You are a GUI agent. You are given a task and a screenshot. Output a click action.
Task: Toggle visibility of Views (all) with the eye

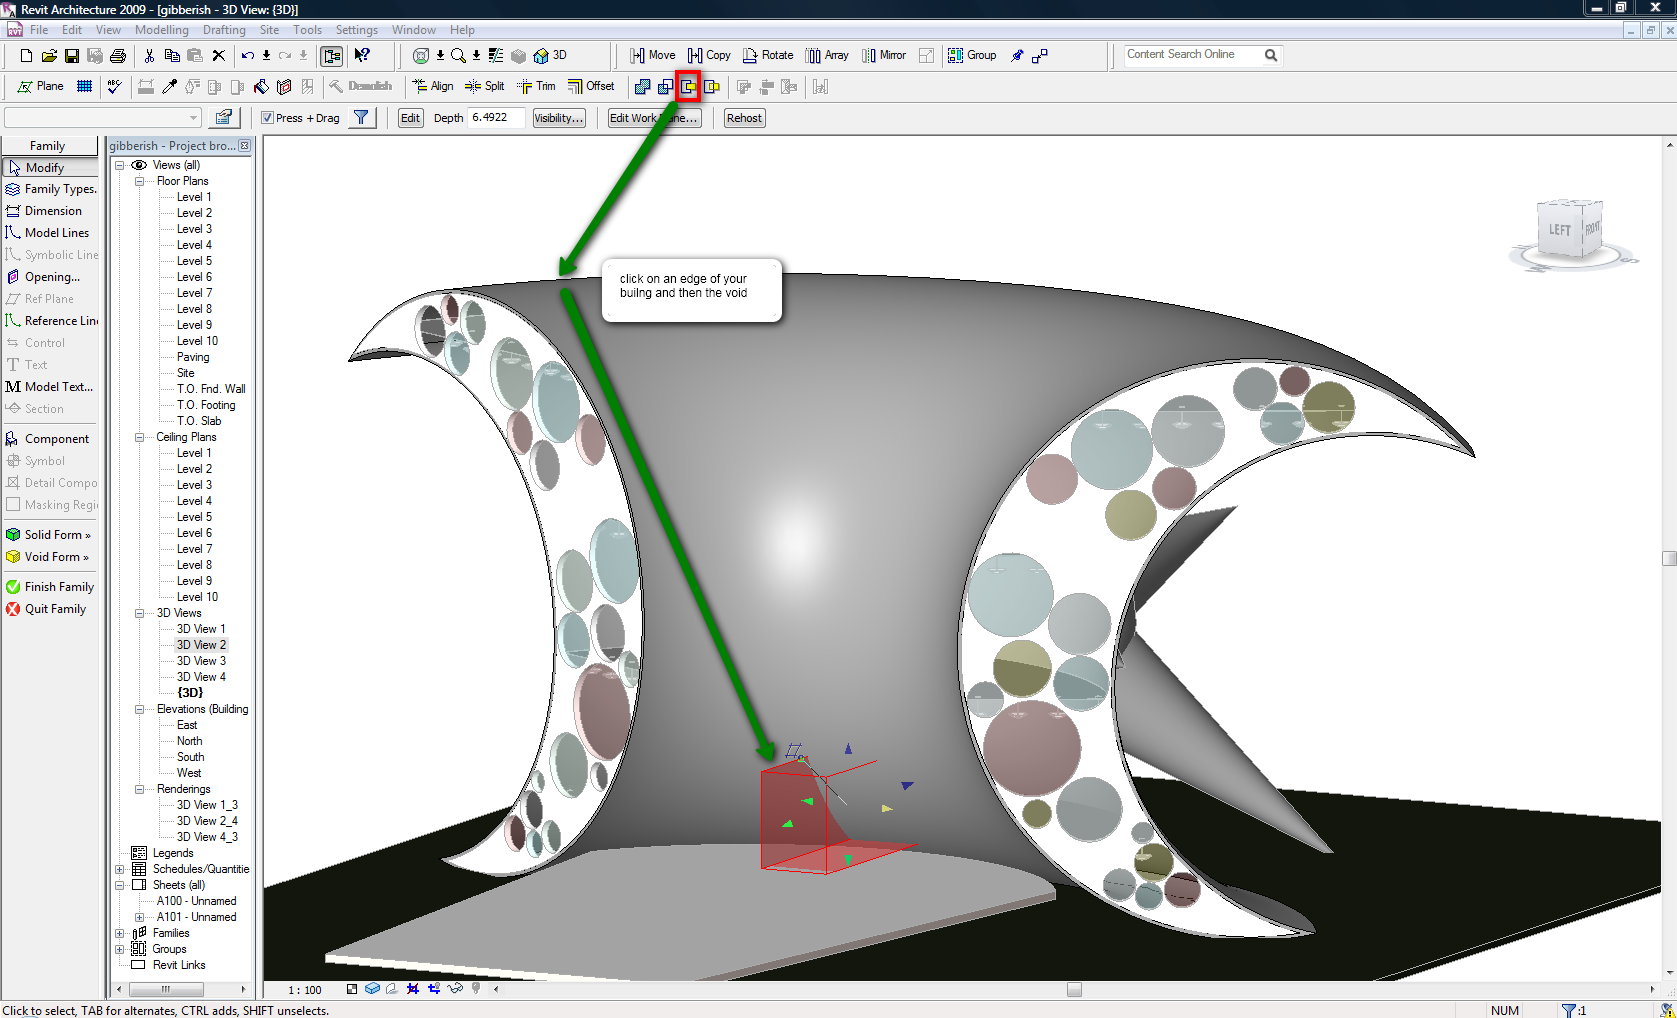[x=138, y=164]
